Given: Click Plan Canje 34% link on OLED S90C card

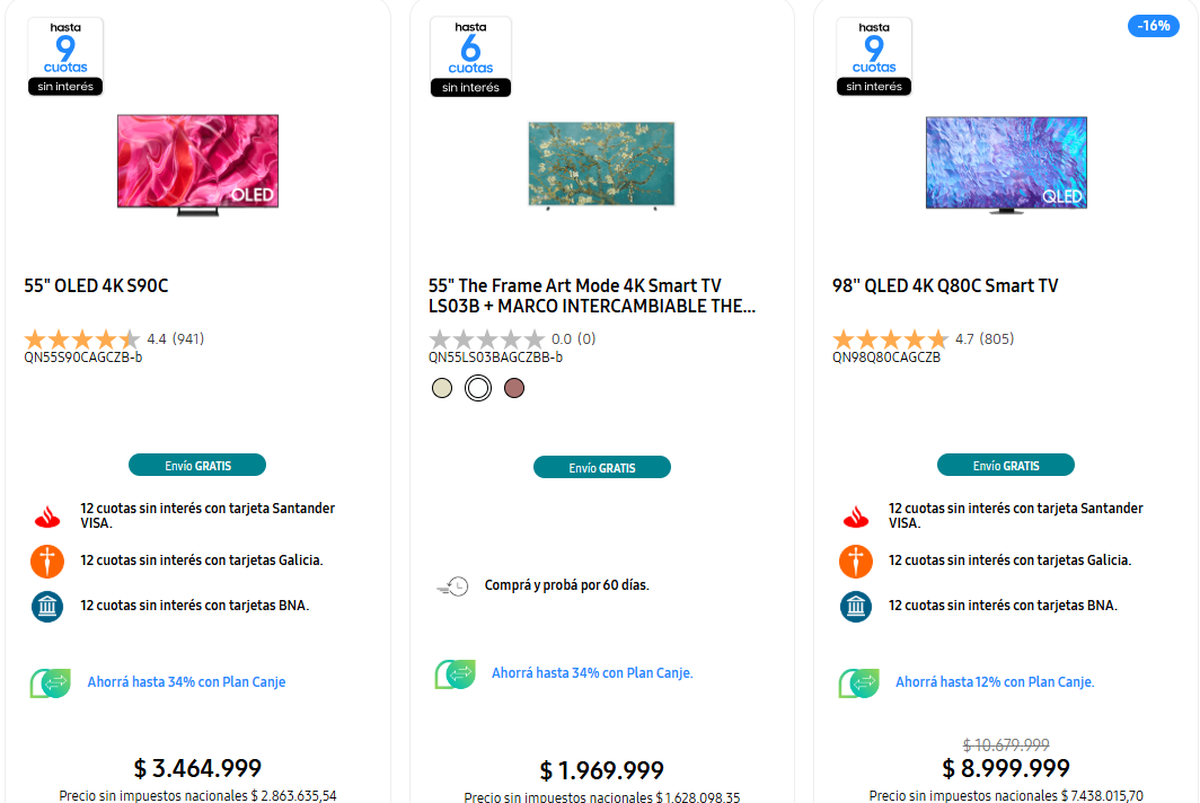Looking at the screenshot, I should click(x=186, y=682).
